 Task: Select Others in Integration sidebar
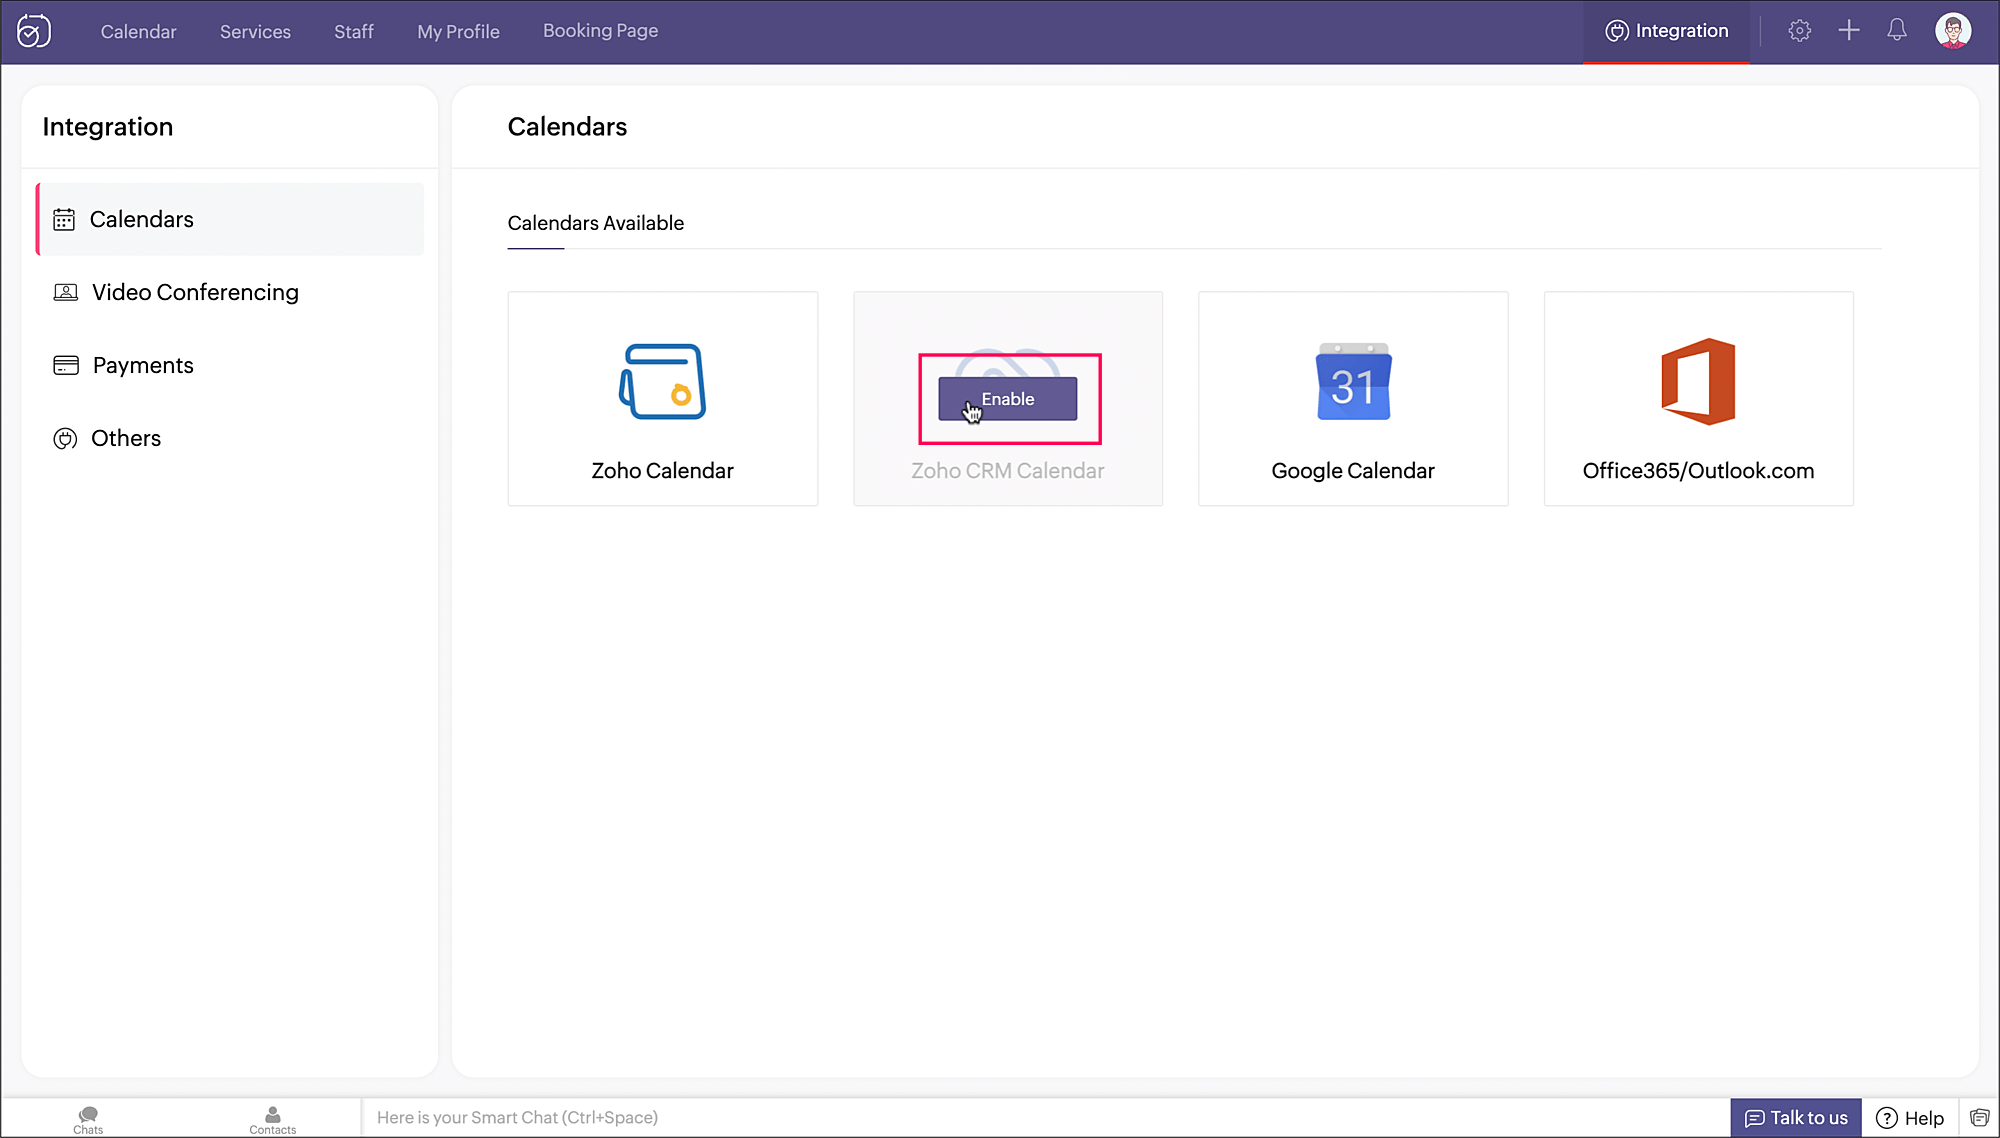coord(230,438)
